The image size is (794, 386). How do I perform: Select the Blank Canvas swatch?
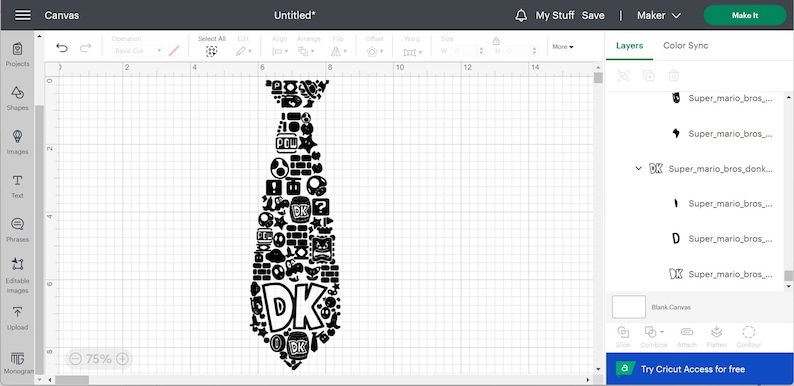[629, 307]
